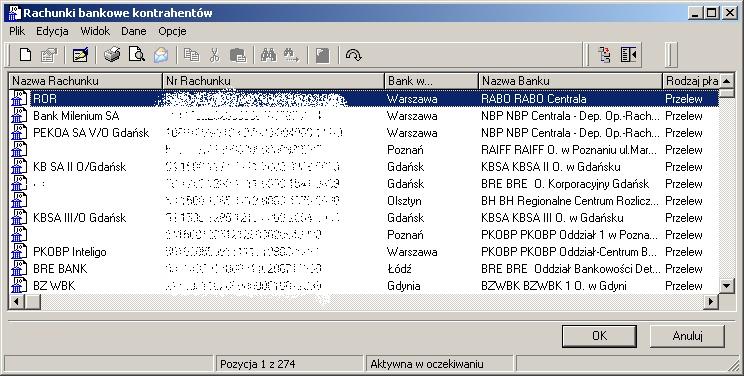Click the Copy toolbar icon
The width and height of the screenshot is (744, 376).
point(191,55)
